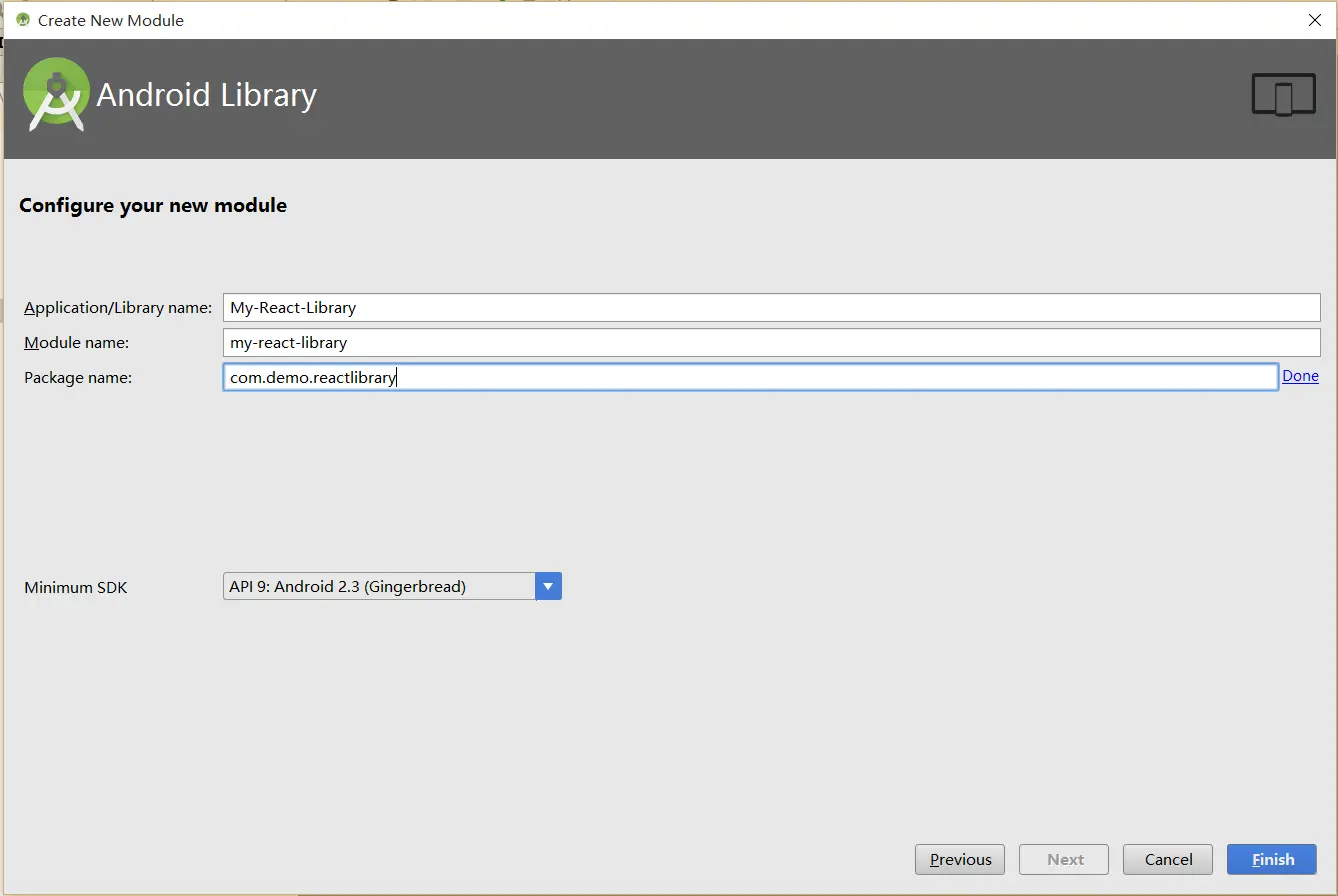
Task: Open the Minimum SDK dropdown arrow
Action: pyautogui.click(x=548, y=586)
